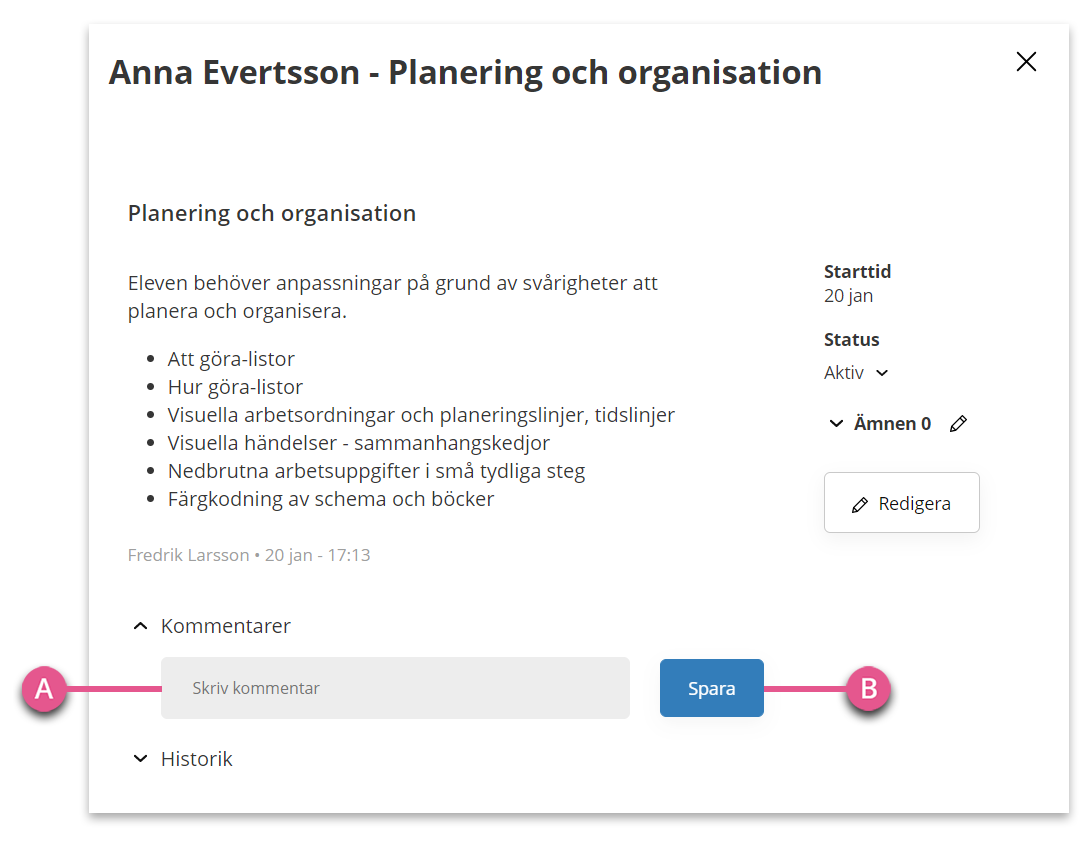Open the Aktiv status dropdown arrow
1089x849 pixels.
coord(882,373)
